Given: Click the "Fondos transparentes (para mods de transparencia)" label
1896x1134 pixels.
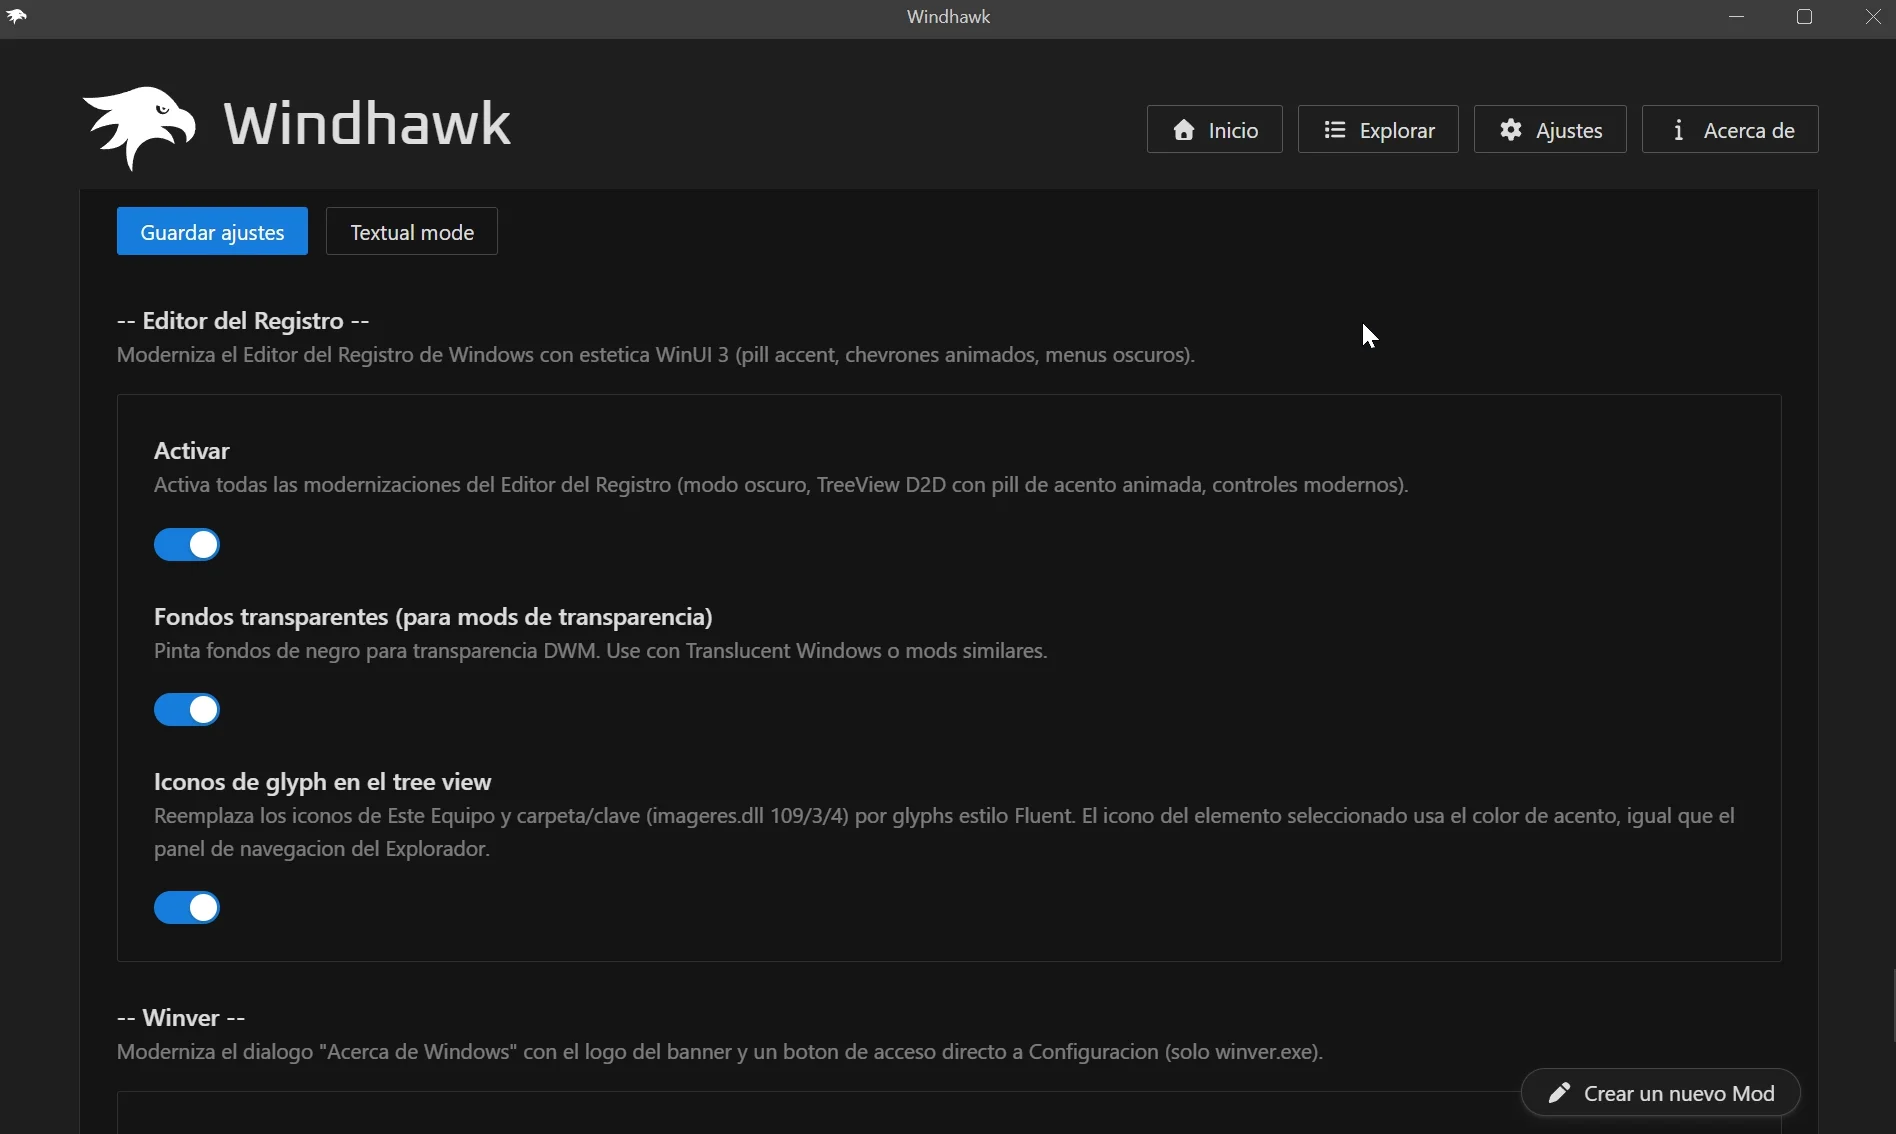Looking at the screenshot, I should coord(433,617).
